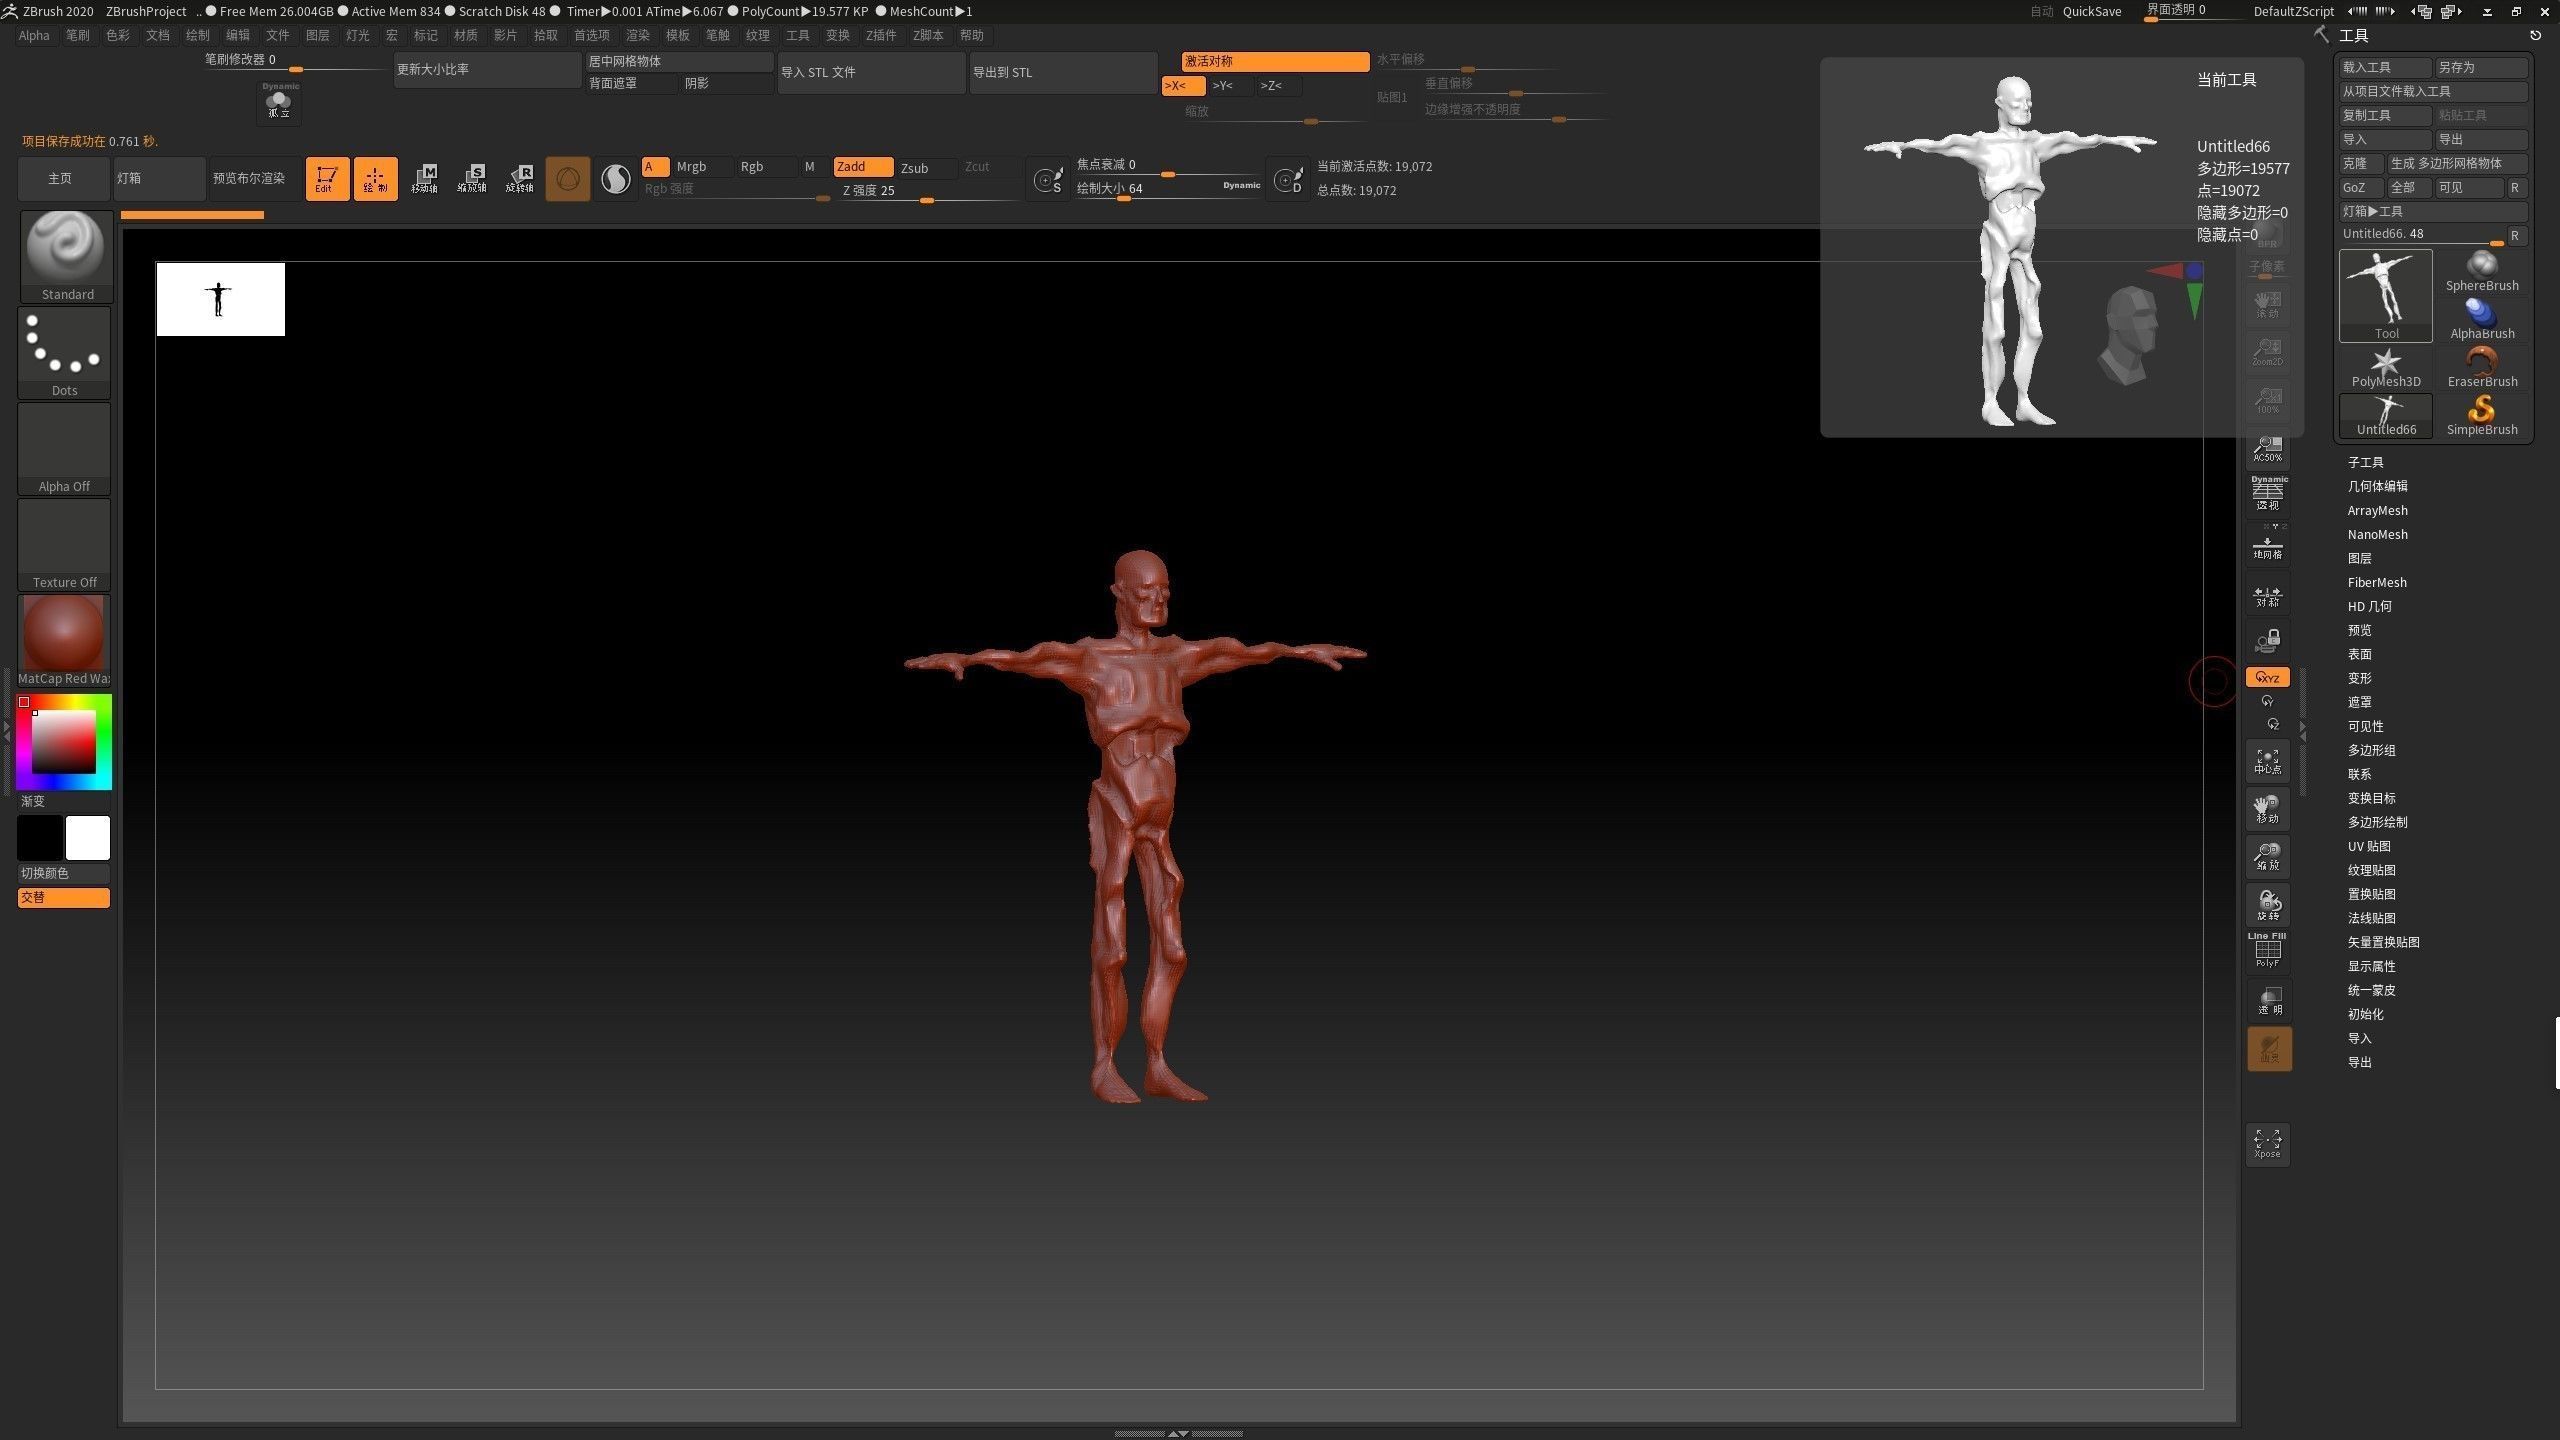Click the Move (移动) navigation icon

[2268, 809]
